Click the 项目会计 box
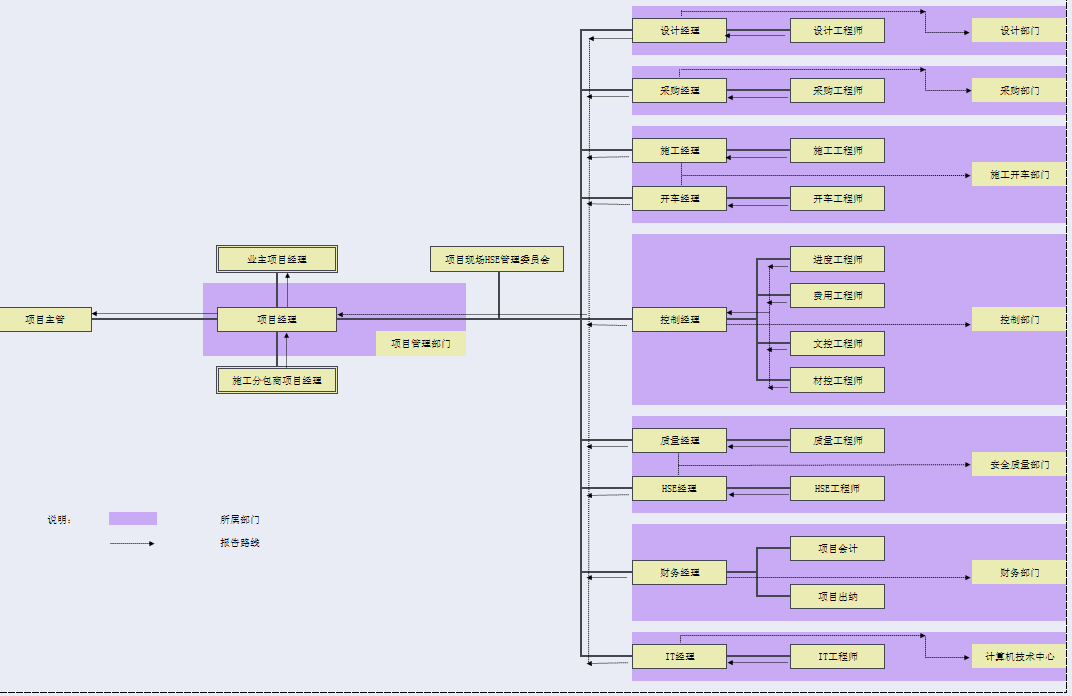This screenshot has height=696, width=1072. coord(837,548)
